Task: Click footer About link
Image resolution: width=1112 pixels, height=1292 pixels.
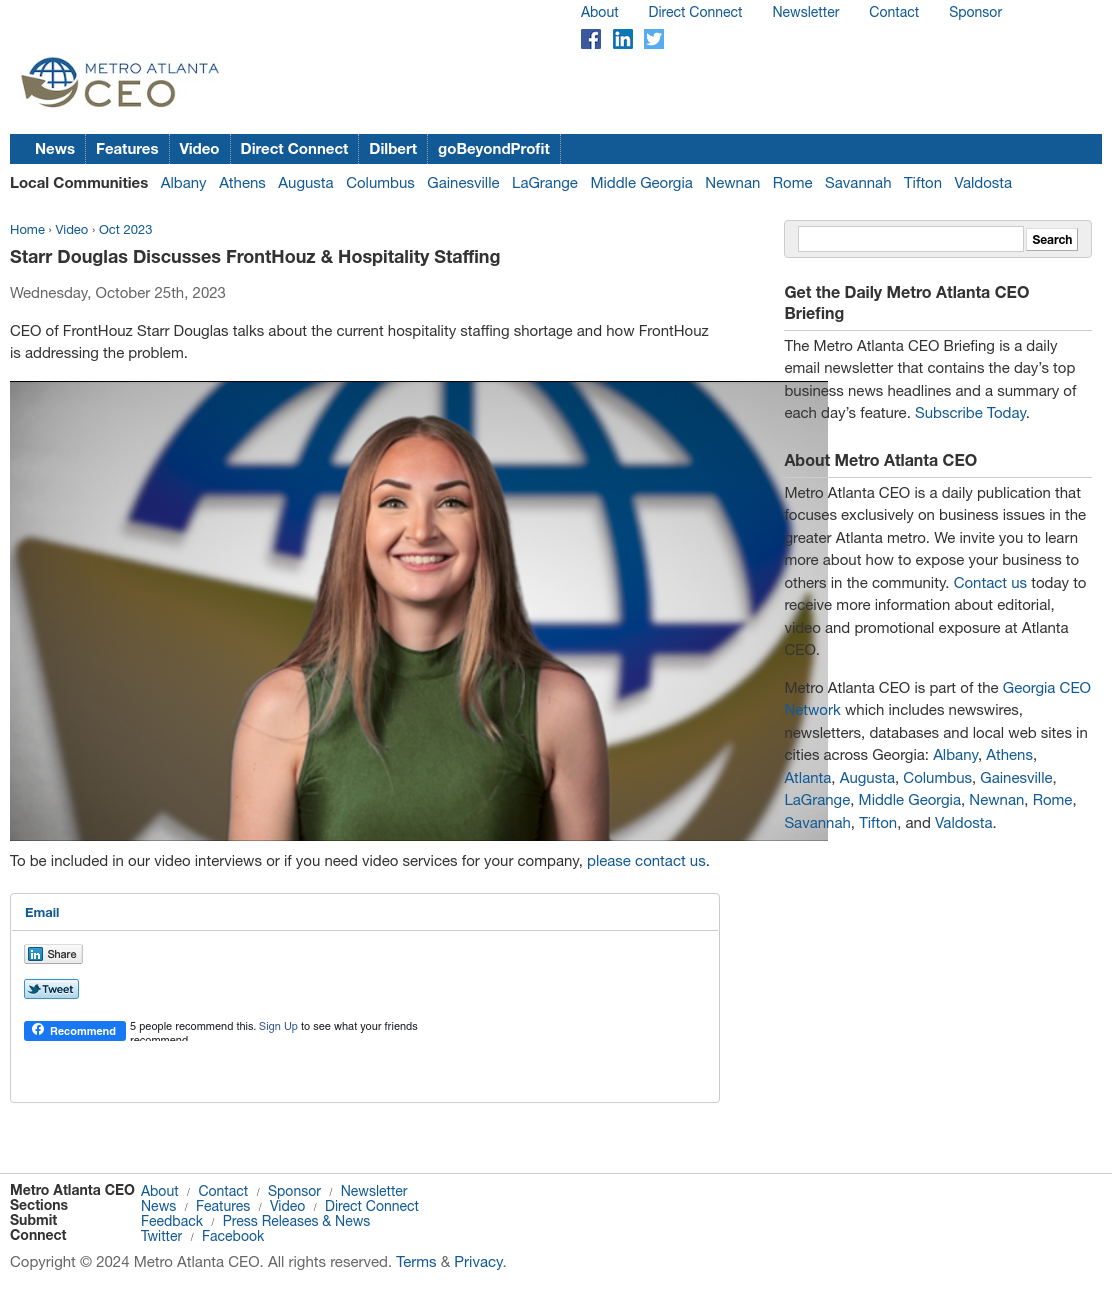Action: pos(160,1191)
